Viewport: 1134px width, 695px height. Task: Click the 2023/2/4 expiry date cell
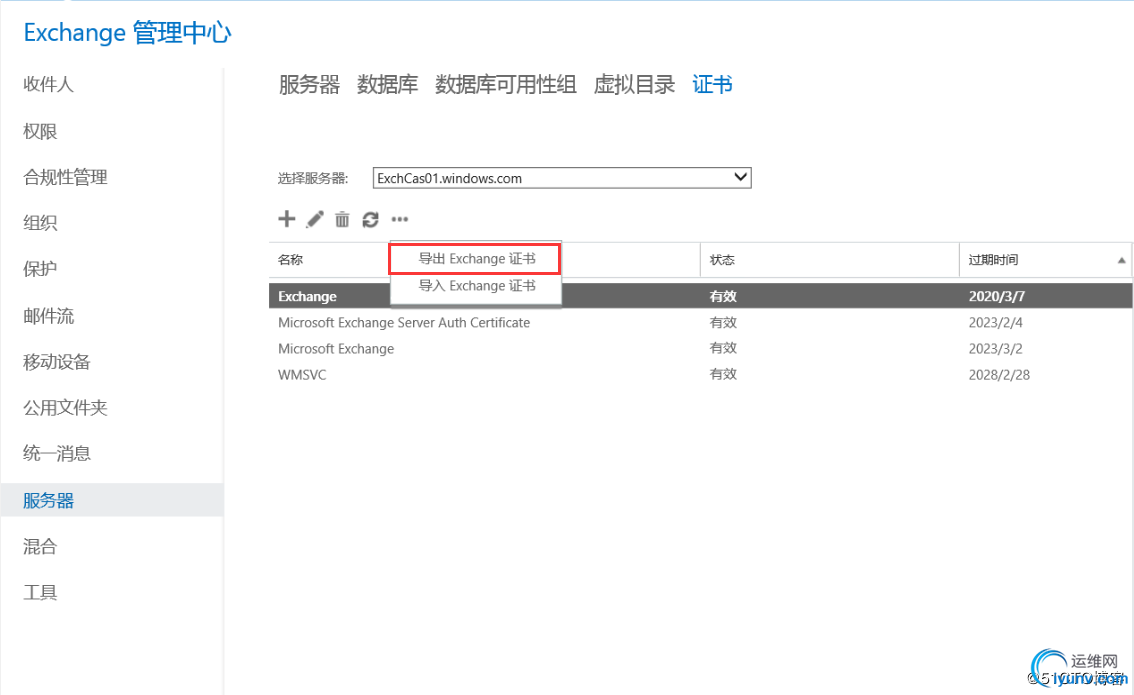click(996, 323)
